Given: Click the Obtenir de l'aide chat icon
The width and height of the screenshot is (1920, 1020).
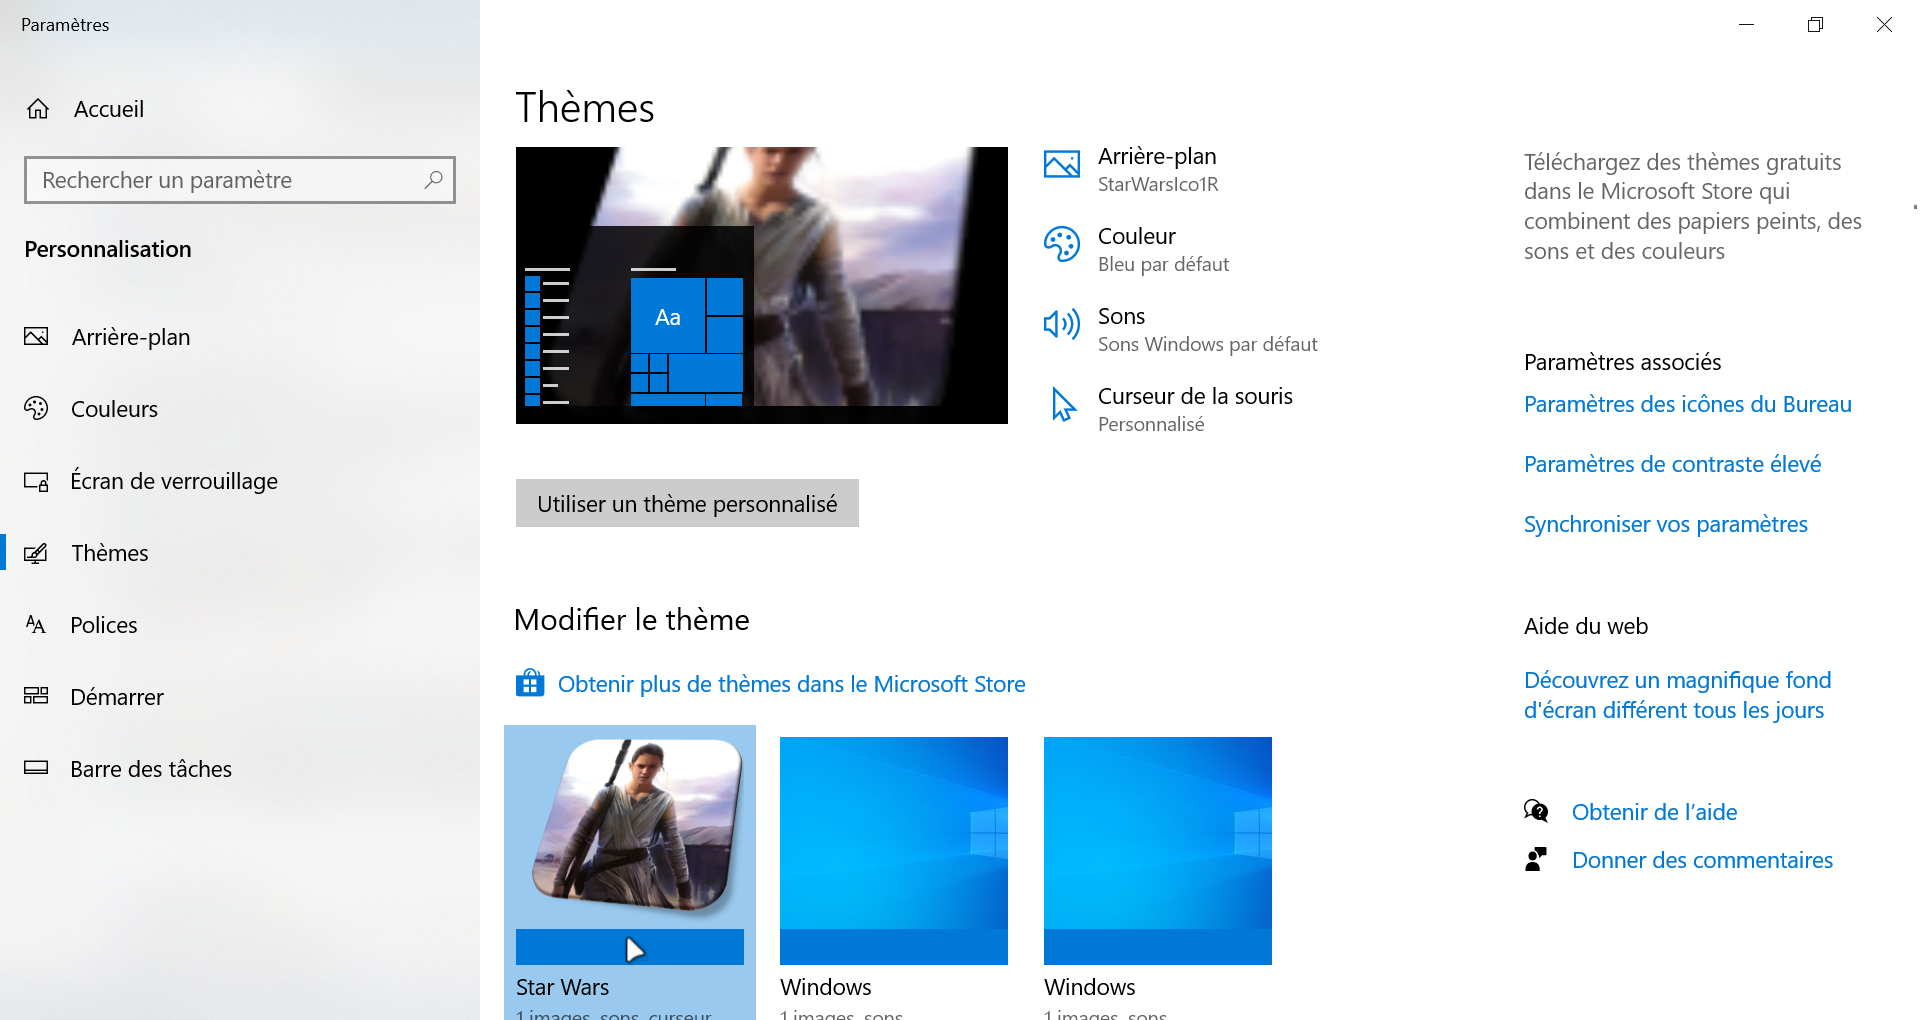Looking at the screenshot, I should pyautogui.click(x=1536, y=811).
